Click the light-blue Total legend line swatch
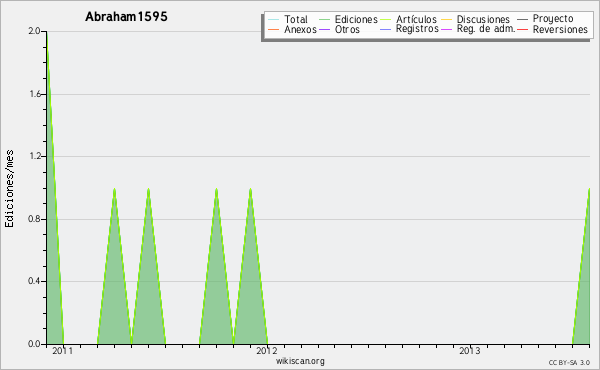This screenshot has height=370, width=600. (x=274, y=20)
